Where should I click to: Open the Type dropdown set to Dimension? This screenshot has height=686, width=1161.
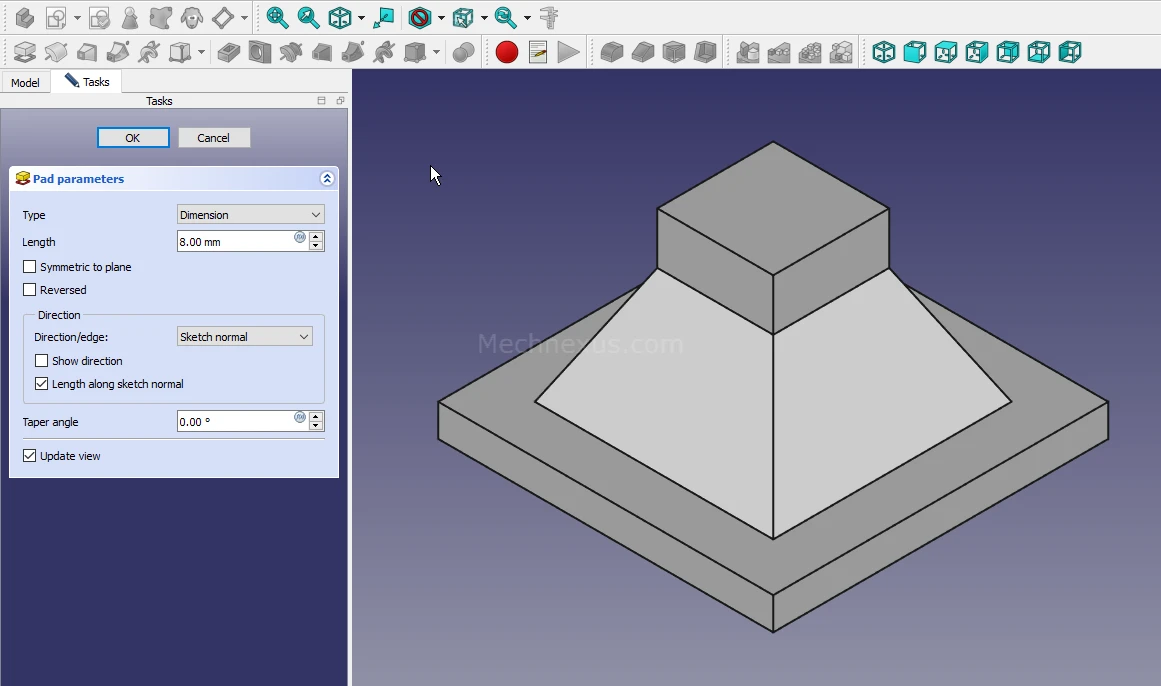pyautogui.click(x=250, y=215)
